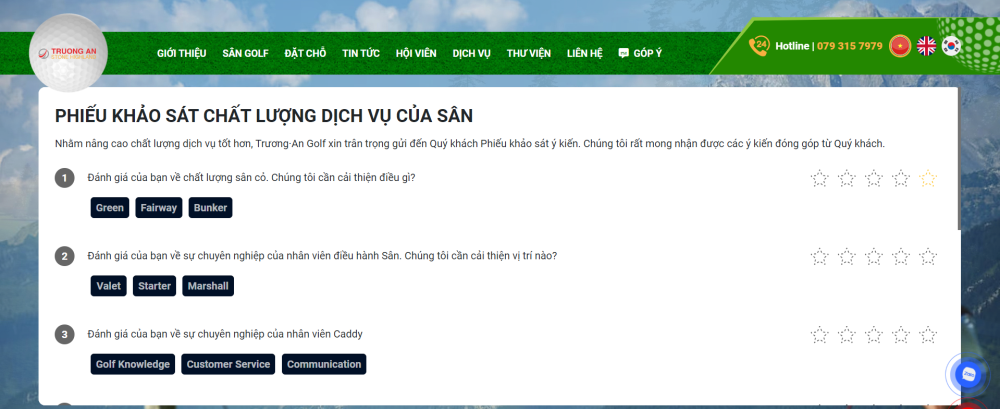Select the Golf Knowledge tag
The image size is (1000, 409).
tap(133, 364)
